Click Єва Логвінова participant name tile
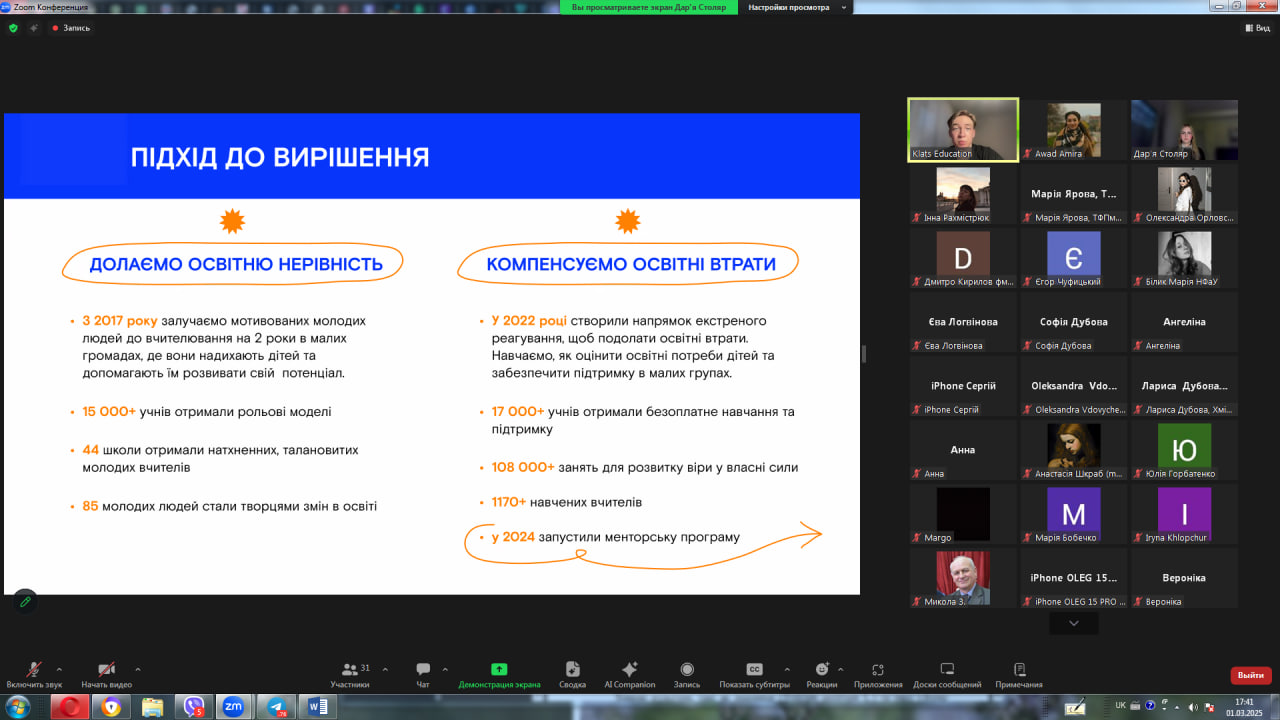 point(963,322)
